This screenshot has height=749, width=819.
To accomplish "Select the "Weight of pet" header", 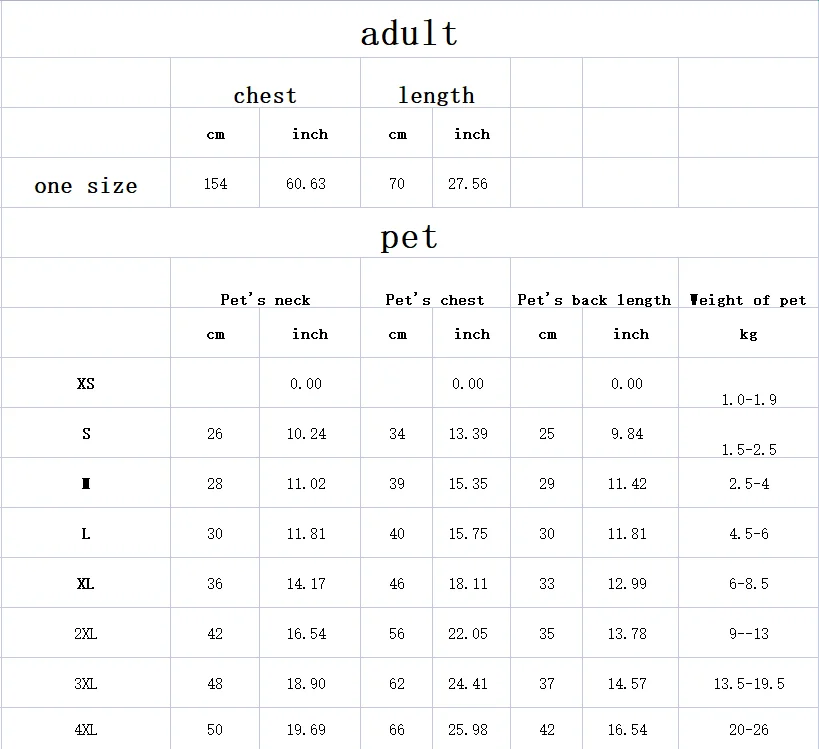I will click(748, 300).
